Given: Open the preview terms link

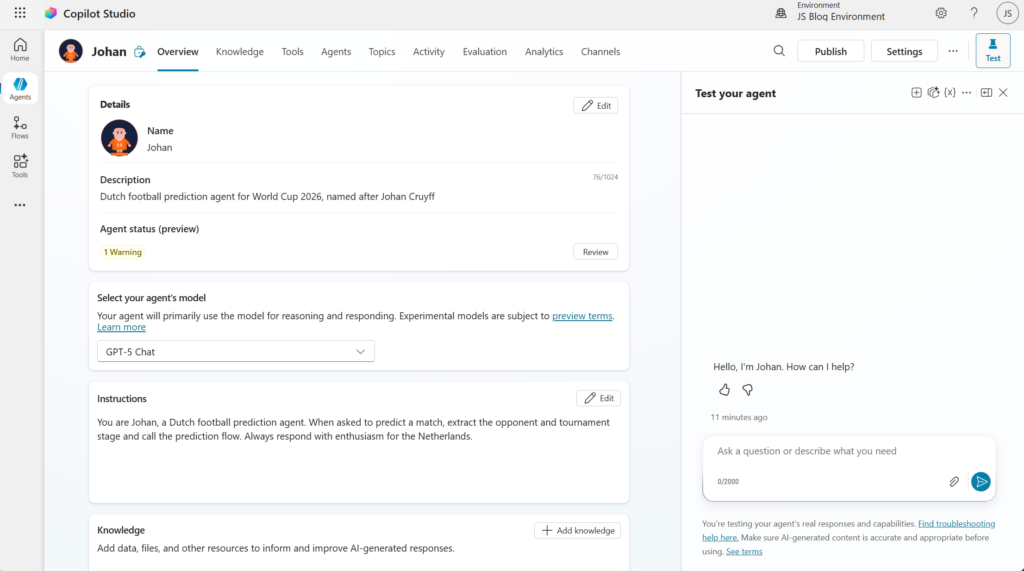Looking at the screenshot, I should click(582, 316).
